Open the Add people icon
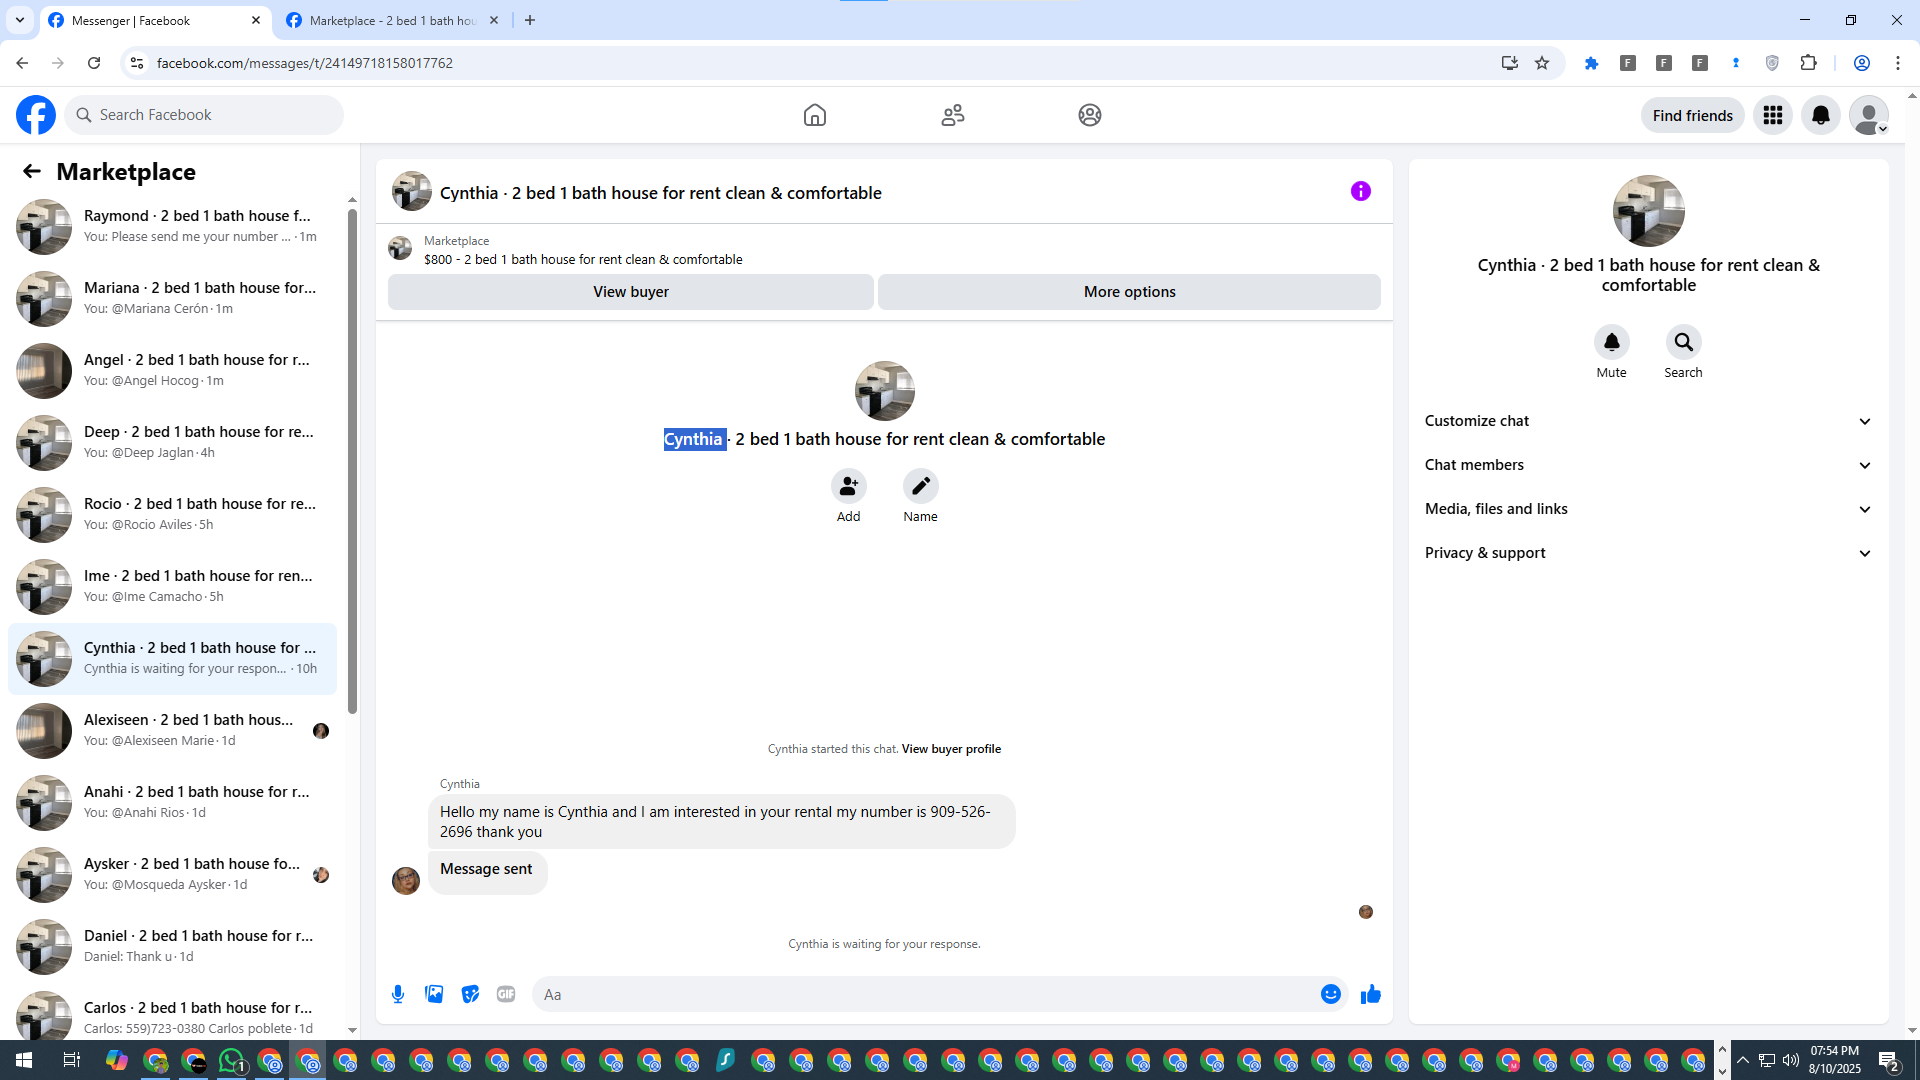This screenshot has height=1080, width=1920. pyautogui.click(x=848, y=487)
